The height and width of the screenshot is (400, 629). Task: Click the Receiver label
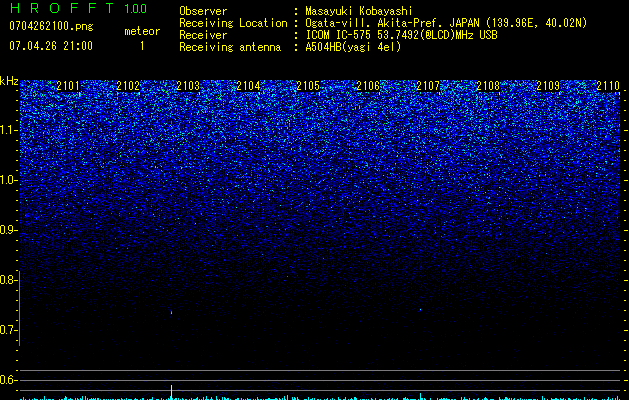click(x=203, y=35)
